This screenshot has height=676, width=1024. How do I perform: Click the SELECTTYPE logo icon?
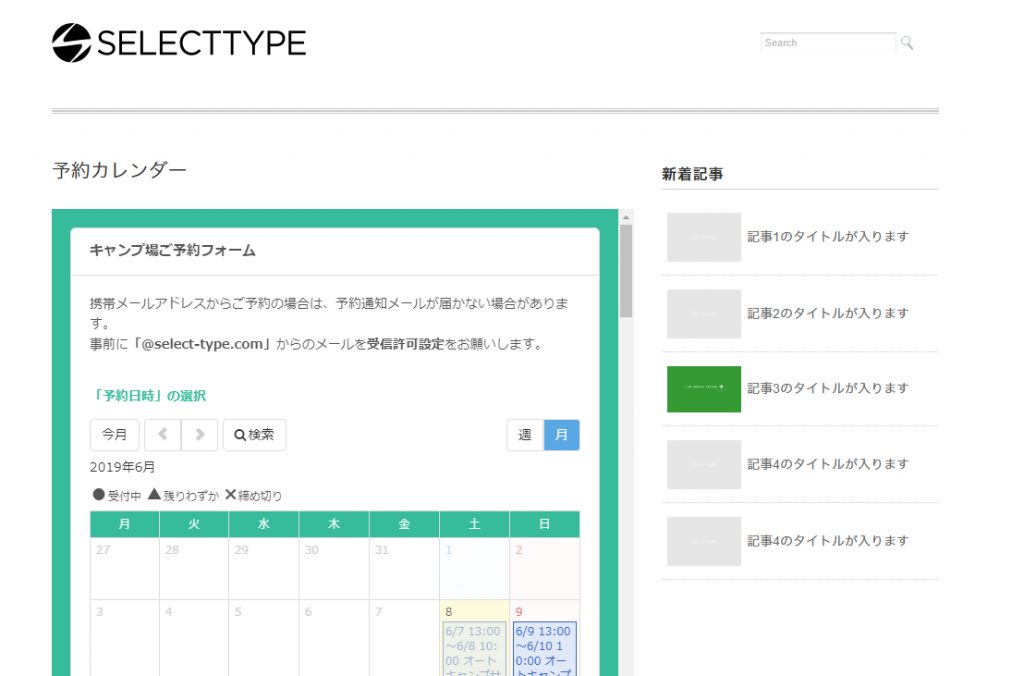click(72, 43)
